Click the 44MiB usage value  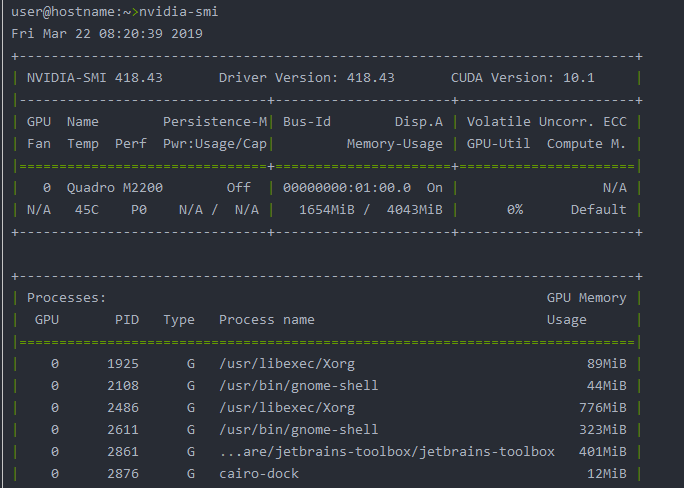607,386
